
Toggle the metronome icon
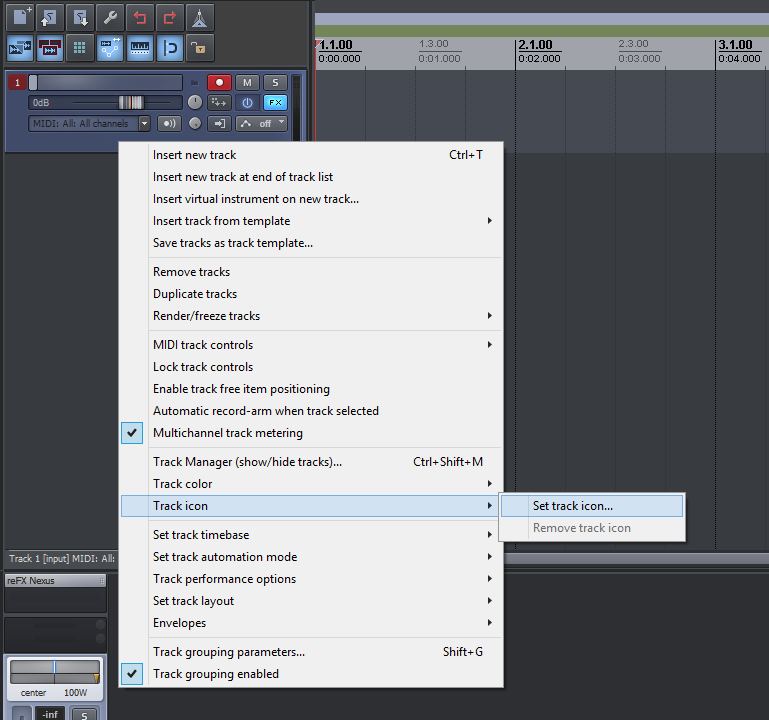pyautogui.click(x=200, y=17)
